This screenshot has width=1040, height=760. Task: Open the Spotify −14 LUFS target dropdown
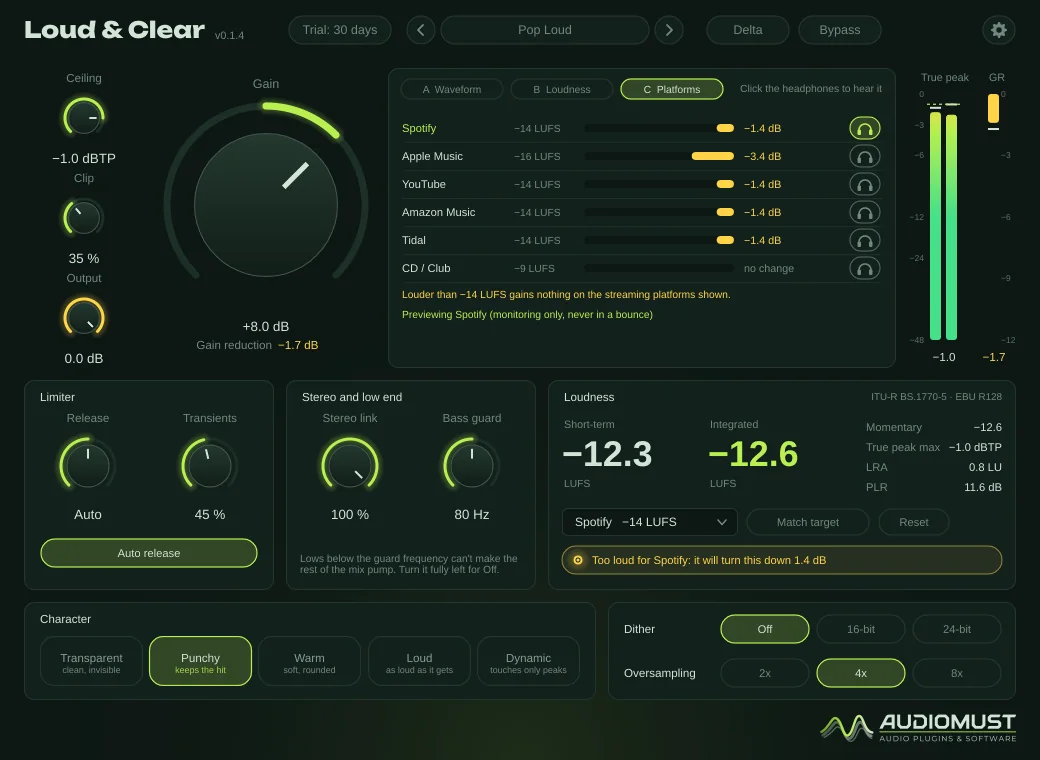tap(650, 522)
